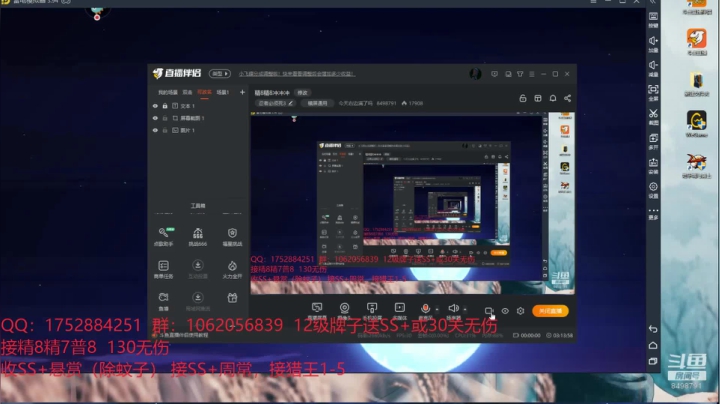Toggle emulator fullscreen mode icon
This screenshot has height=404, width=720.
[653, 92]
